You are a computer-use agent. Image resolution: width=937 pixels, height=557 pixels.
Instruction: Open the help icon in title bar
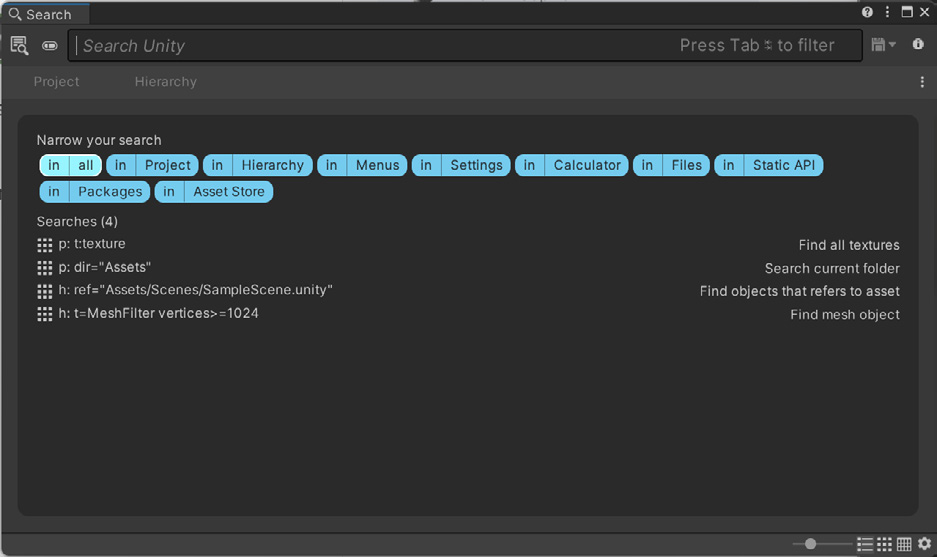(867, 12)
